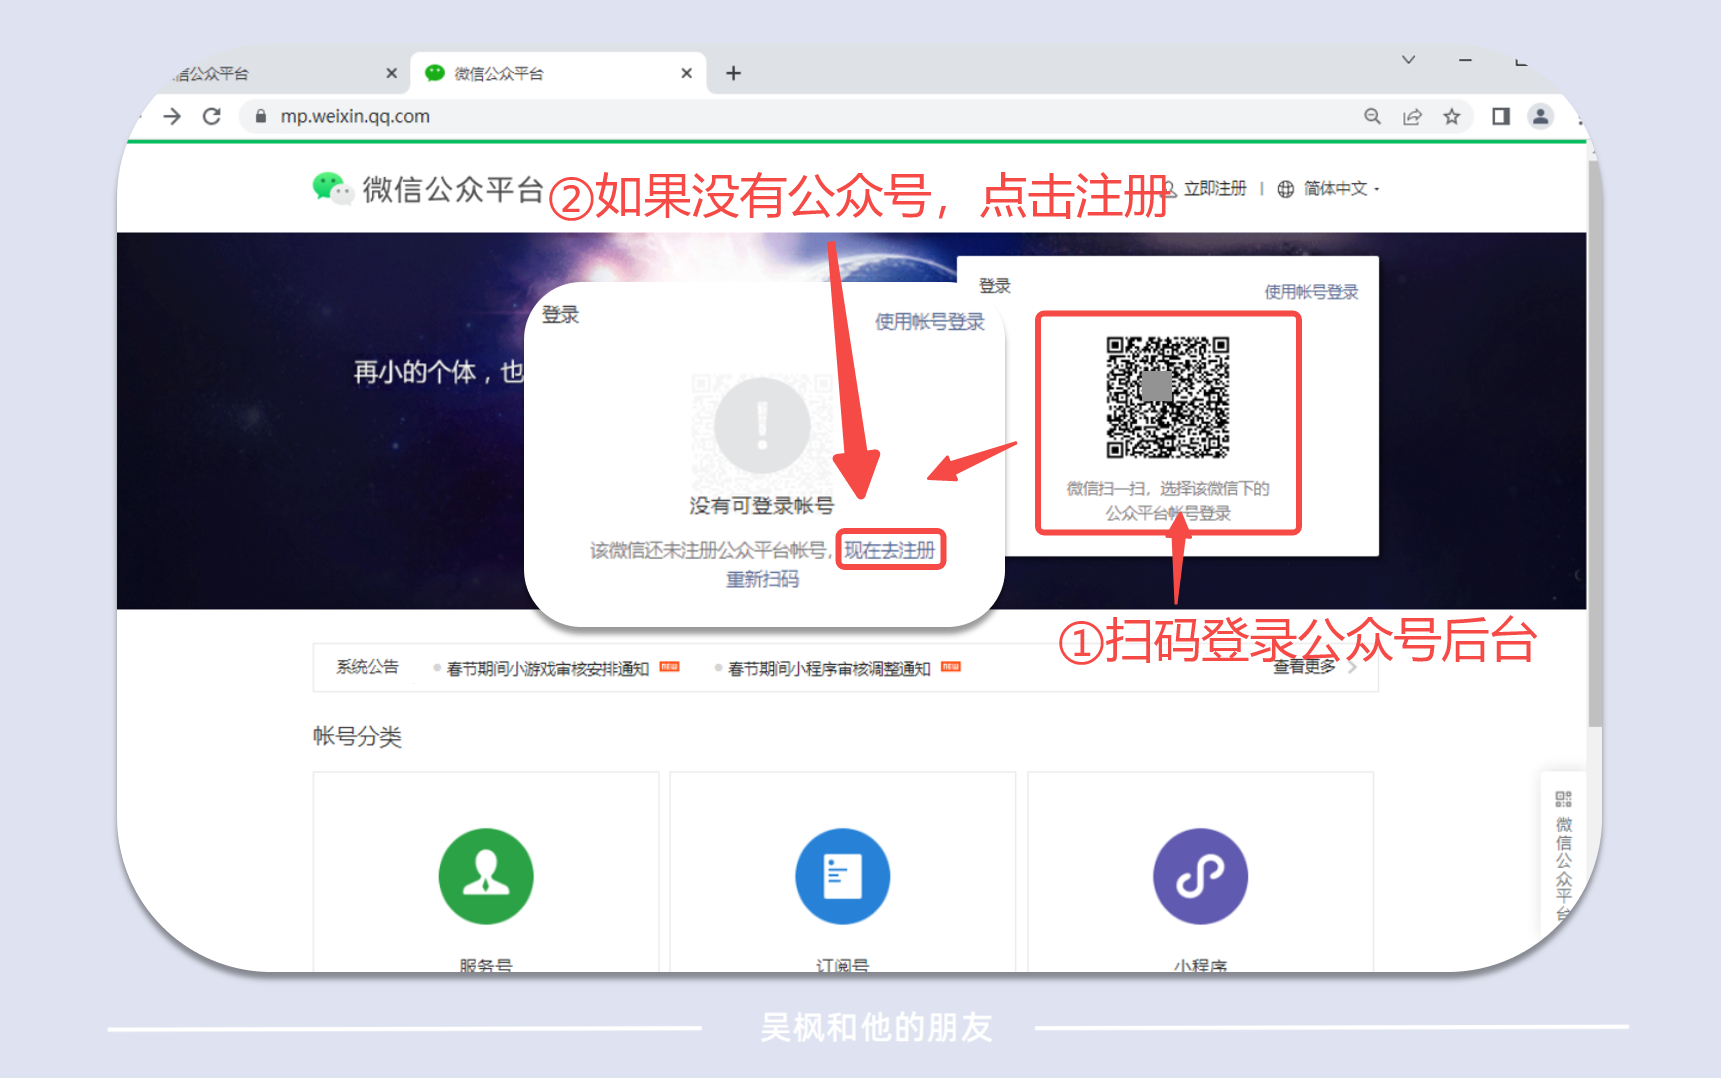Open the browser profile avatar
Screen dimensions: 1721x1078
(1540, 116)
